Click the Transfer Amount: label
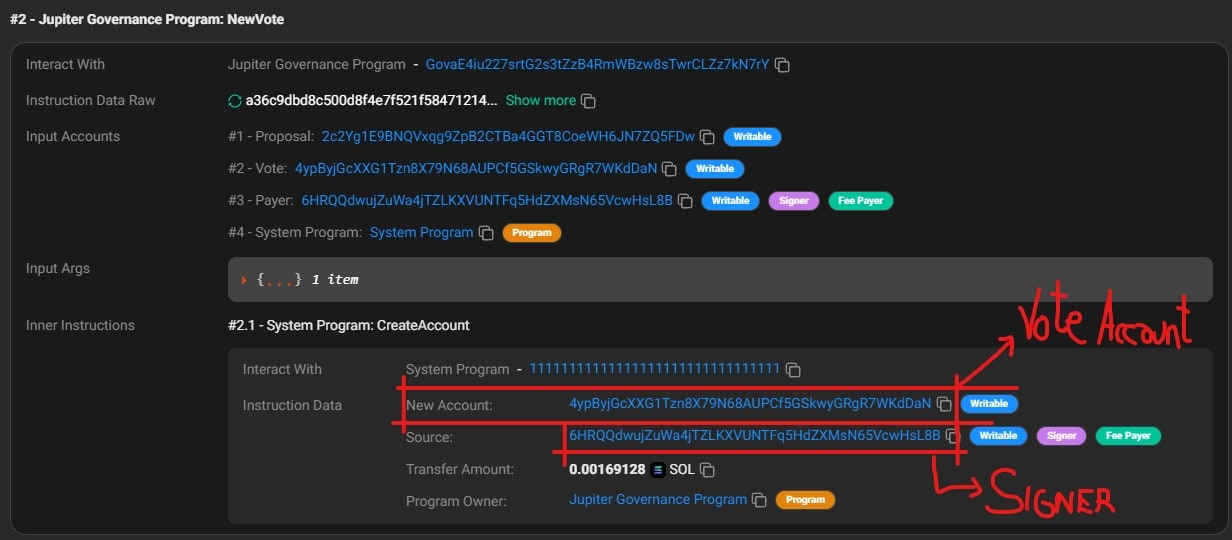 pyautogui.click(x=460, y=468)
